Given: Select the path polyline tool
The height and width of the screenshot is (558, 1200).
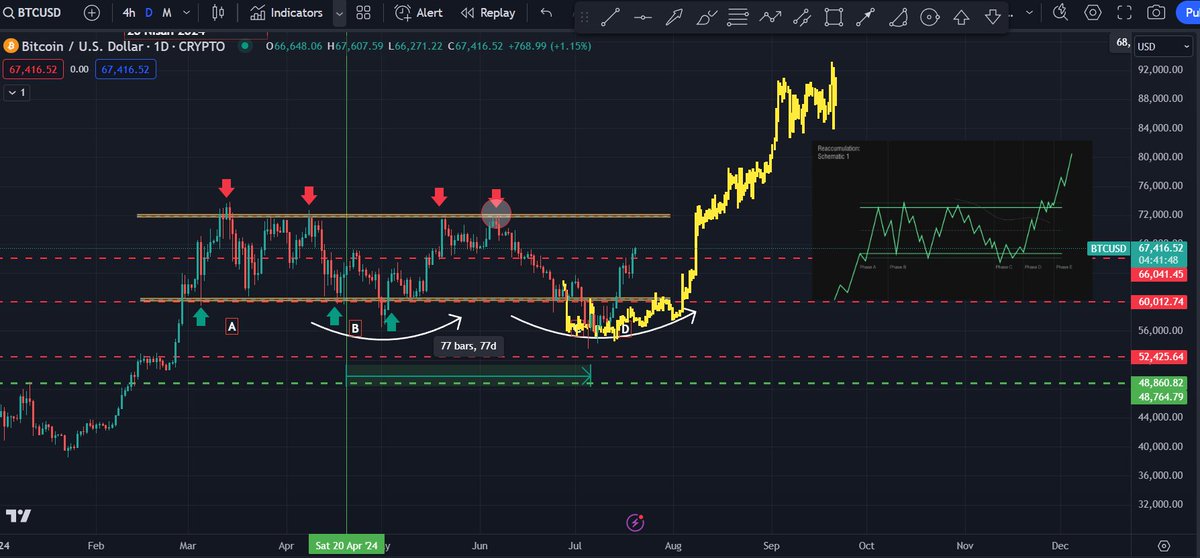Looking at the screenshot, I should (x=770, y=16).
